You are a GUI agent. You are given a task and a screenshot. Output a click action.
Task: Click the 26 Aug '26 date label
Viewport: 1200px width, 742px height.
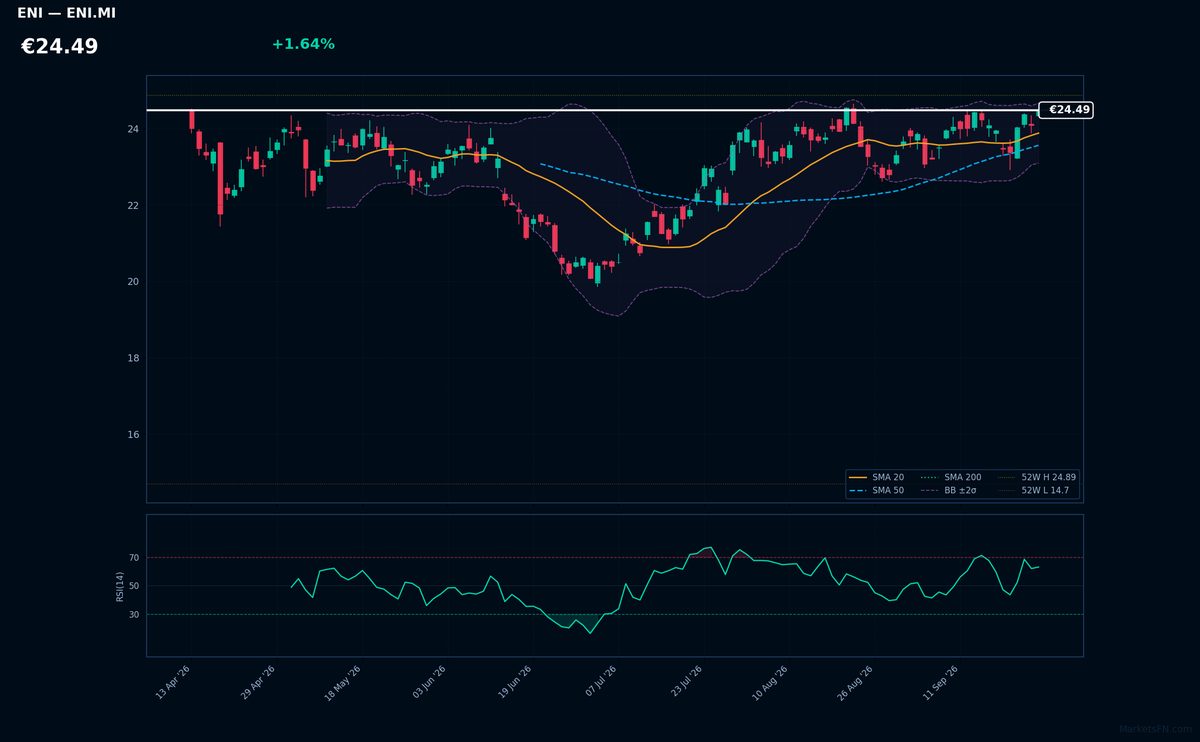[854, 683]
